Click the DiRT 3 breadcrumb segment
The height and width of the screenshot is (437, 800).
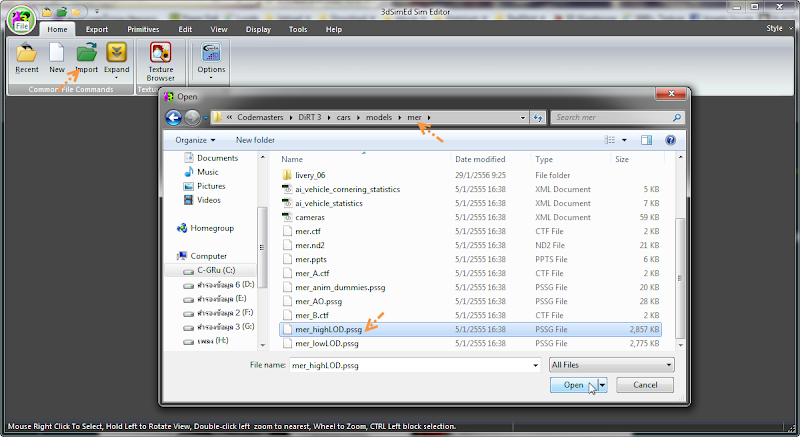tap(310, 118)
